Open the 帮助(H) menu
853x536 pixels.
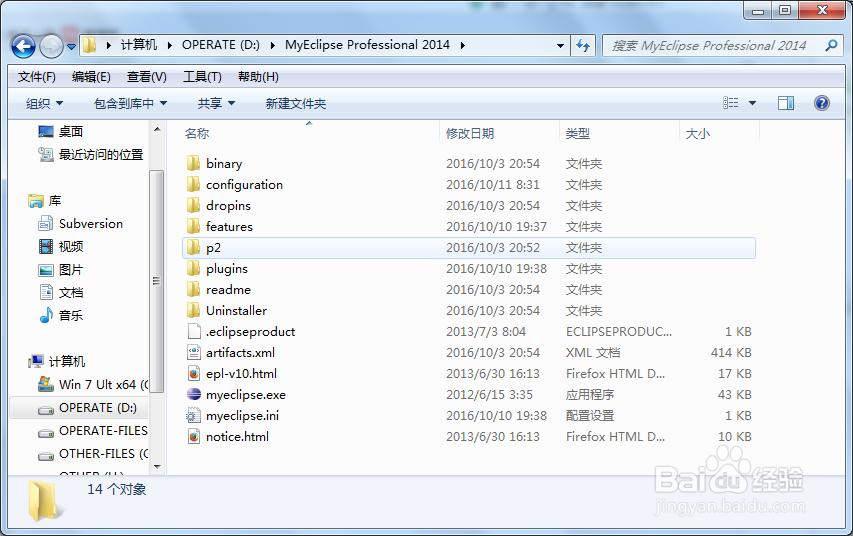258,77
